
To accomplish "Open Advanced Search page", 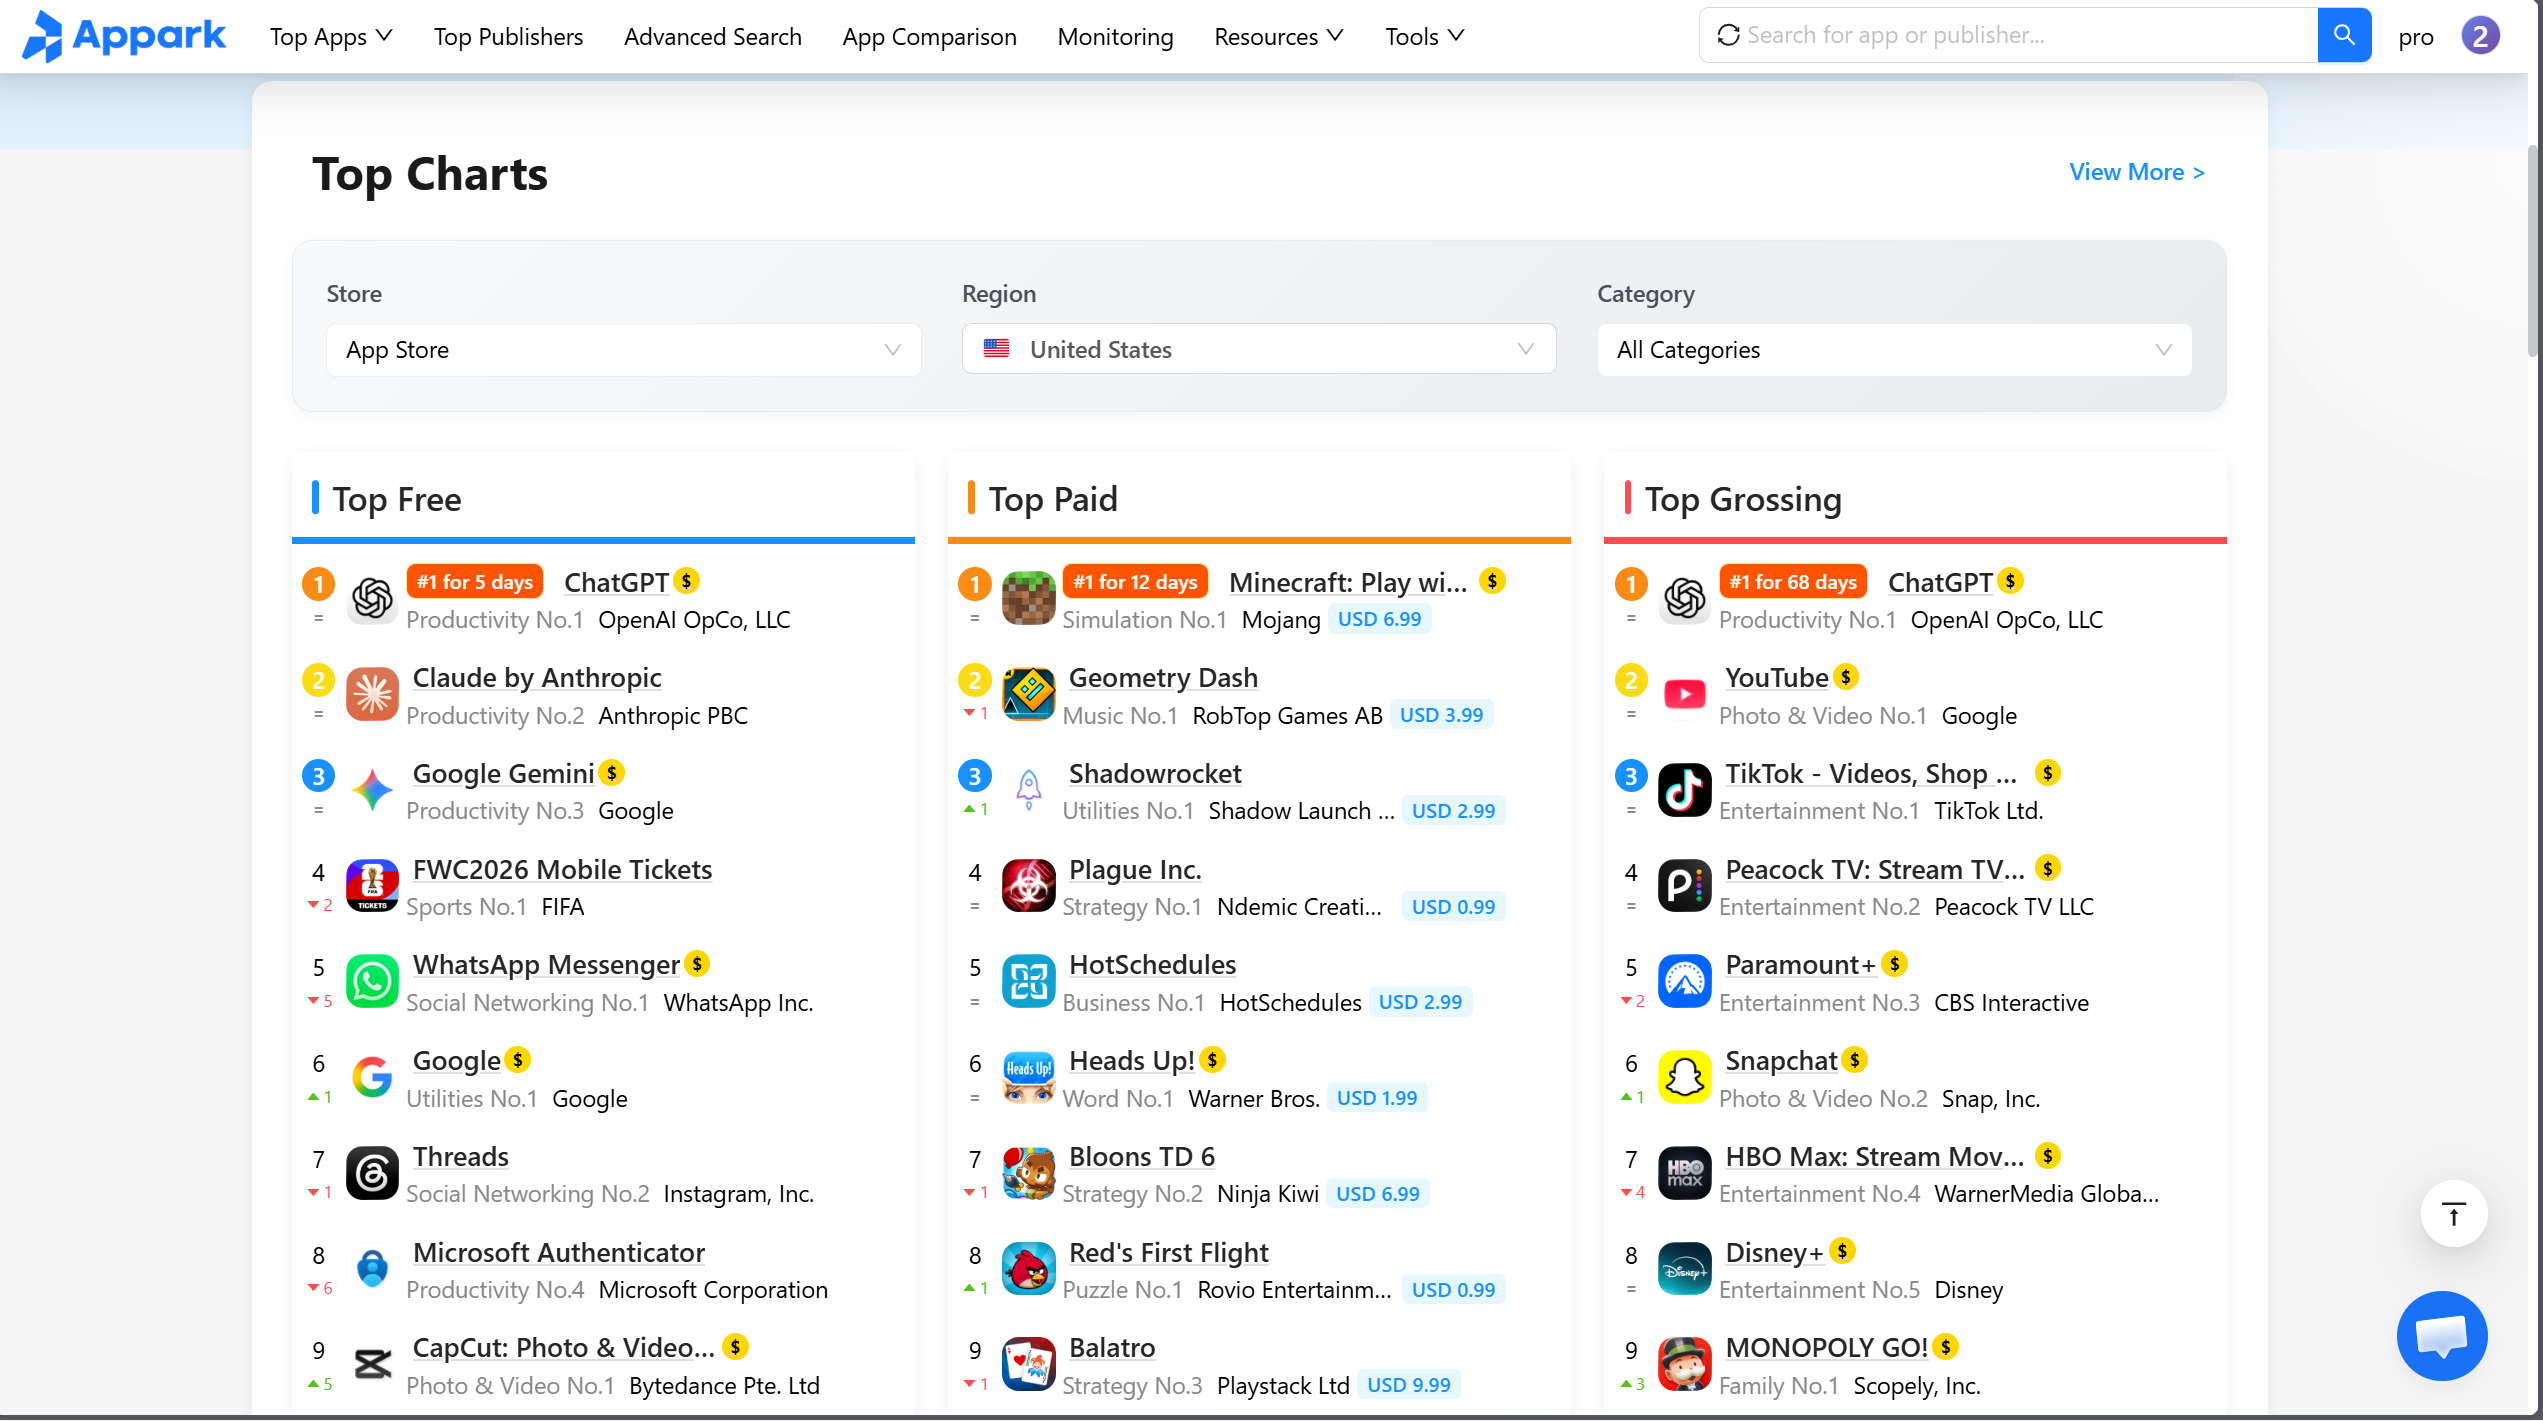I will click(x=713, y=37).
